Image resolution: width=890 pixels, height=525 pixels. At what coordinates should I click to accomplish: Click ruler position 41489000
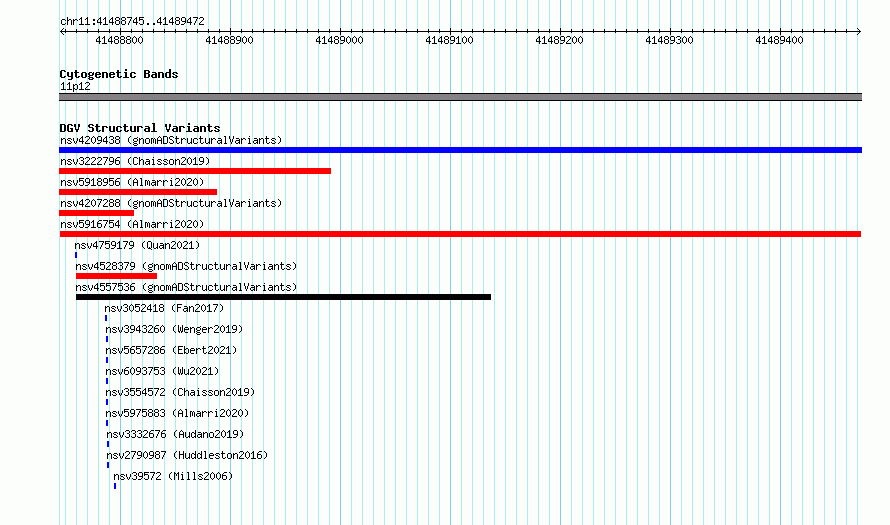[339, 40]
